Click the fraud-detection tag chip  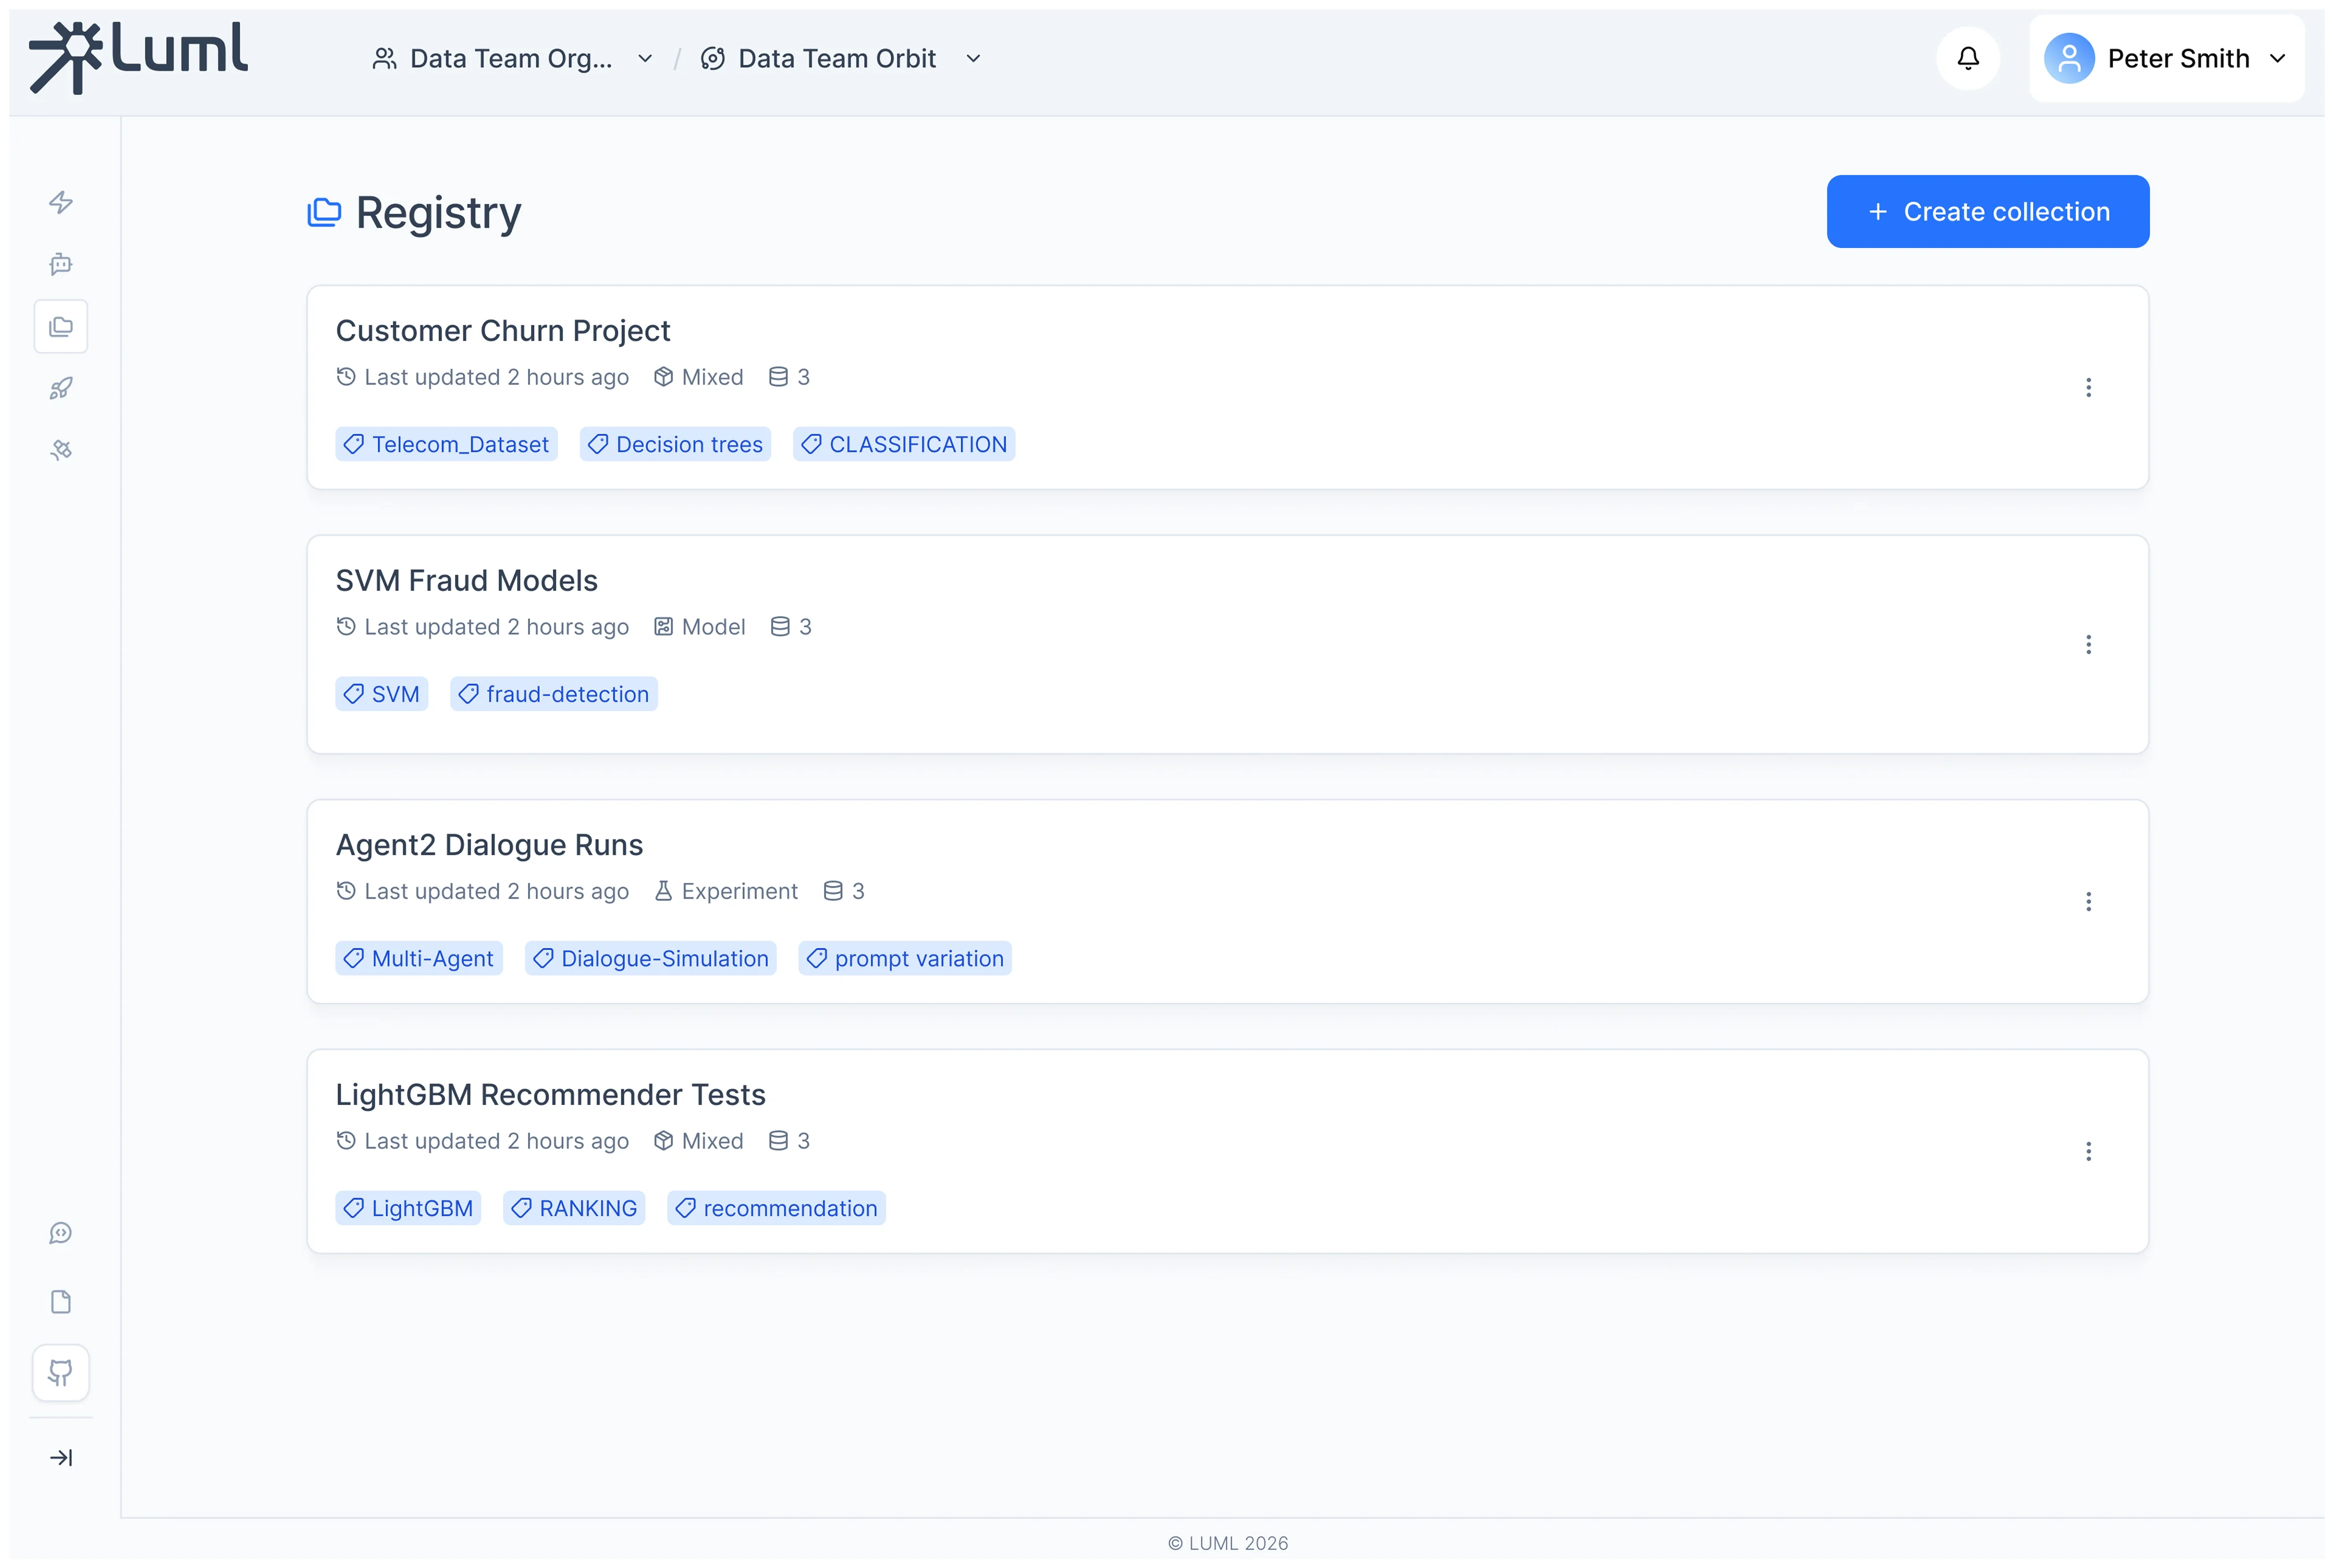pos(554,693)
